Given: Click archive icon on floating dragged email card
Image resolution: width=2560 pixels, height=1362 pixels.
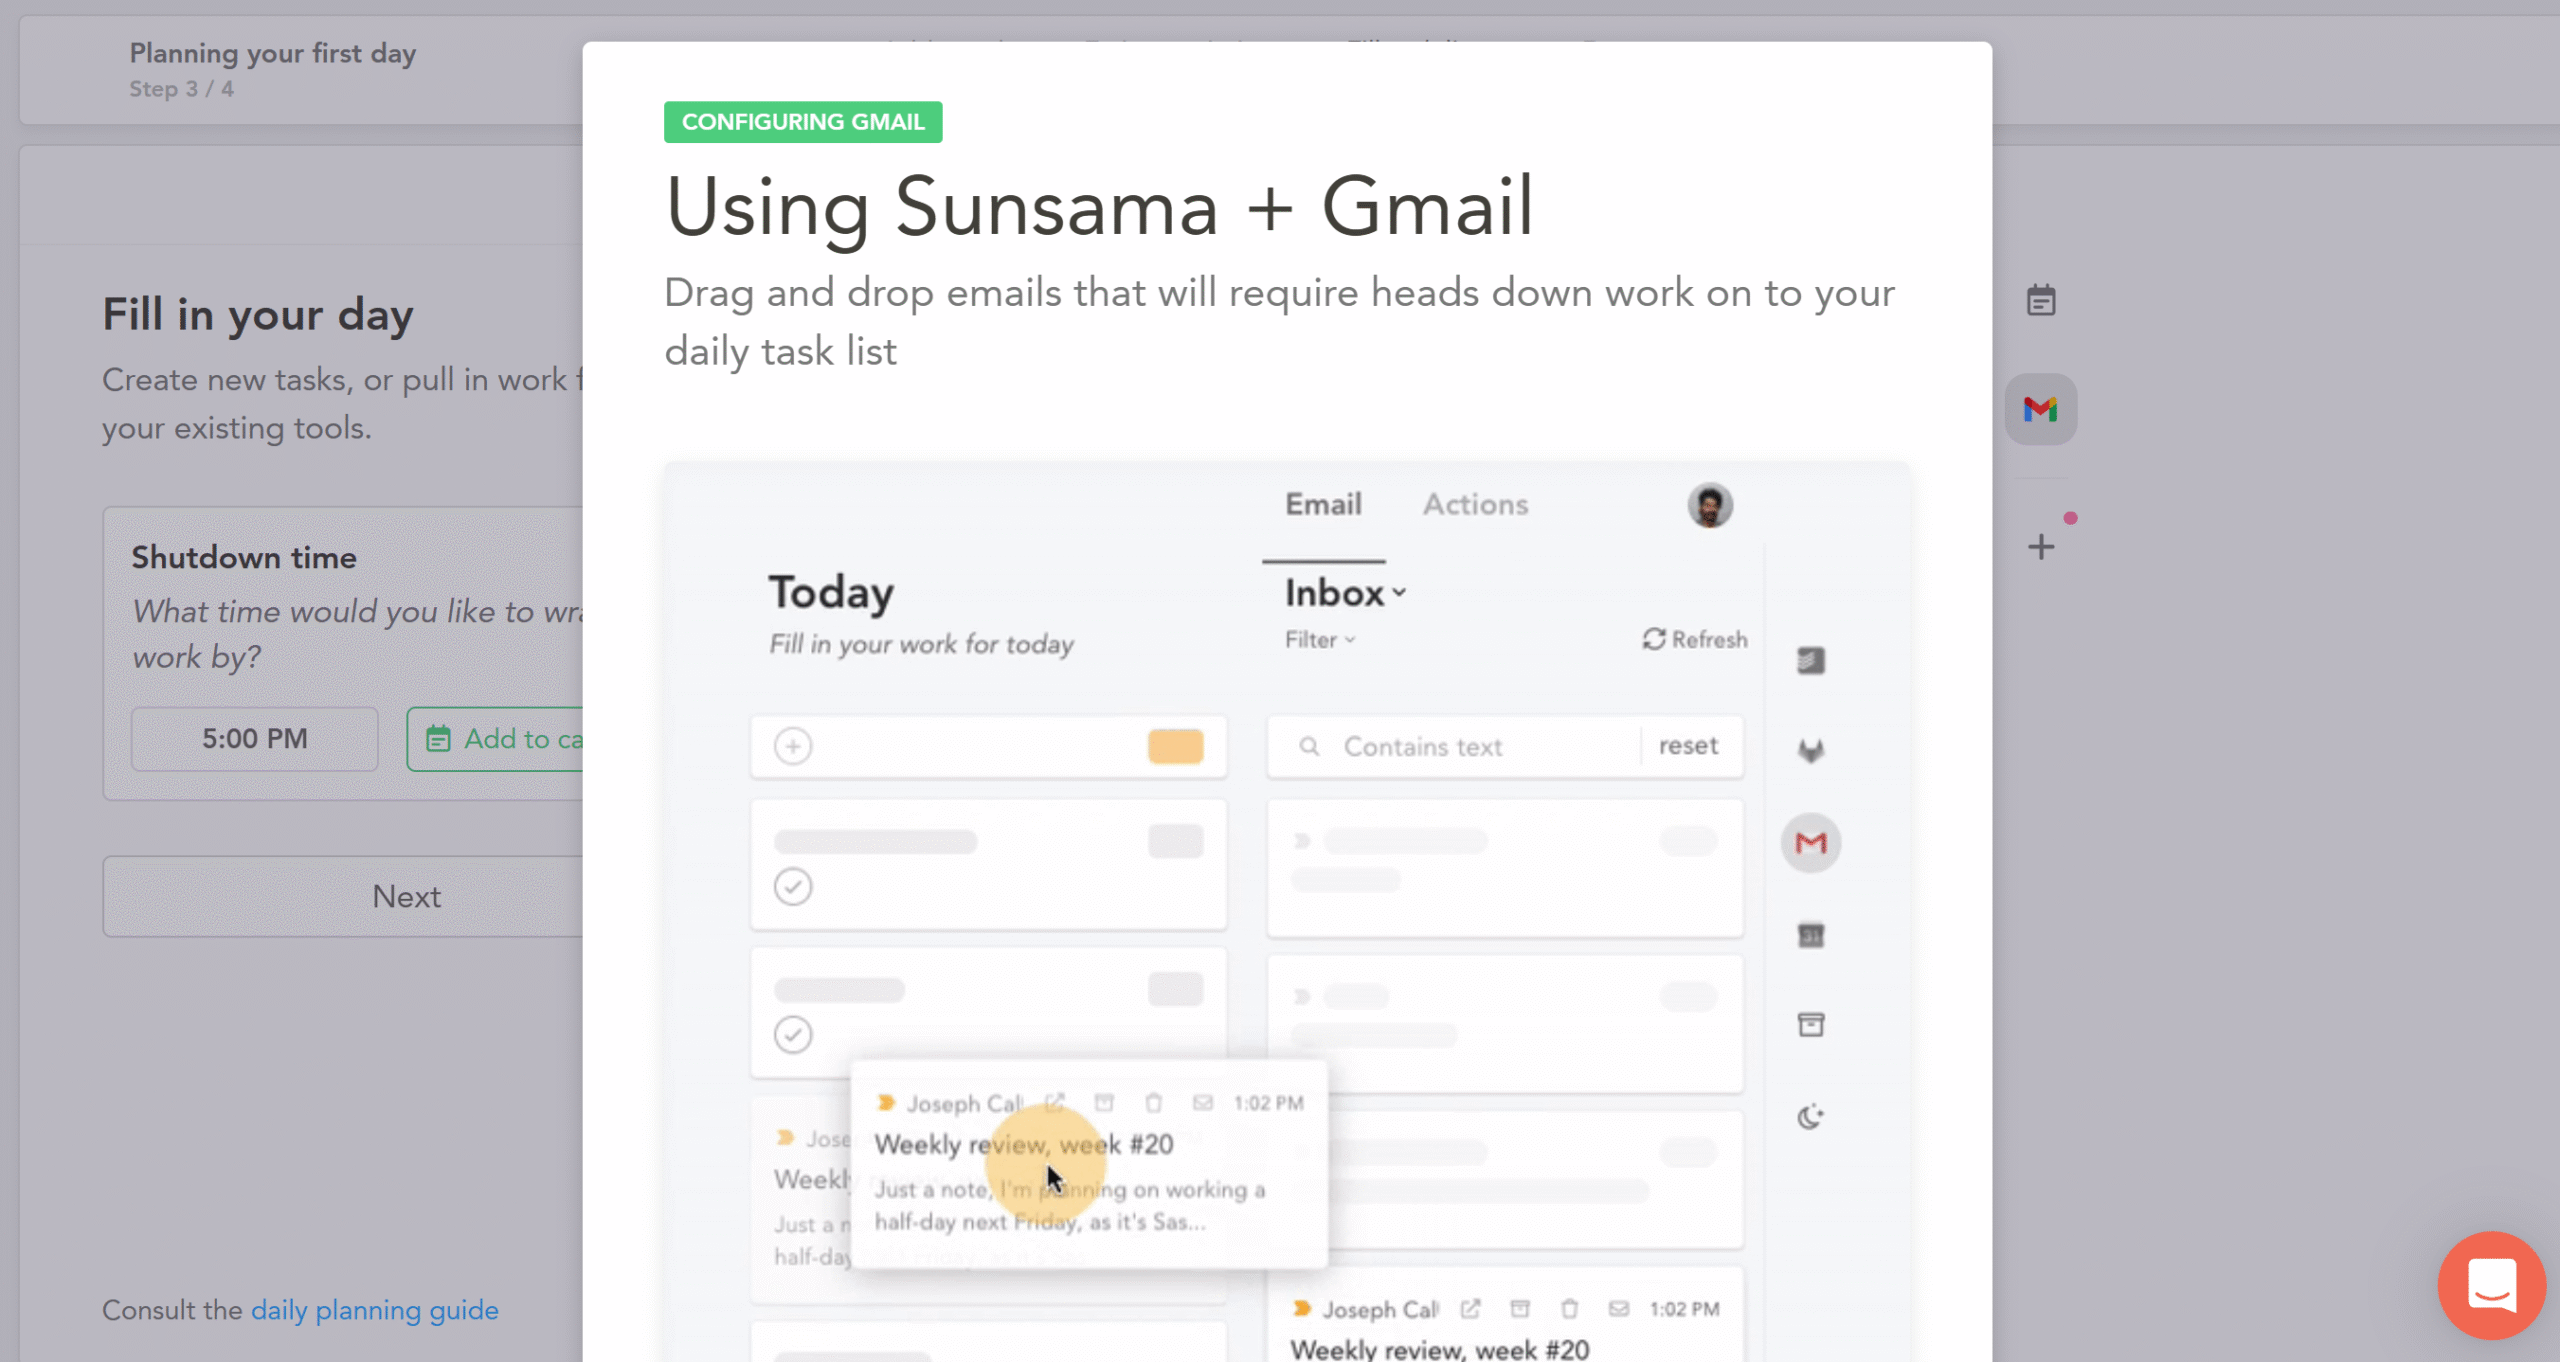Looking at the screenshot, I should pyautogui.click(x=1104, y=1103).
